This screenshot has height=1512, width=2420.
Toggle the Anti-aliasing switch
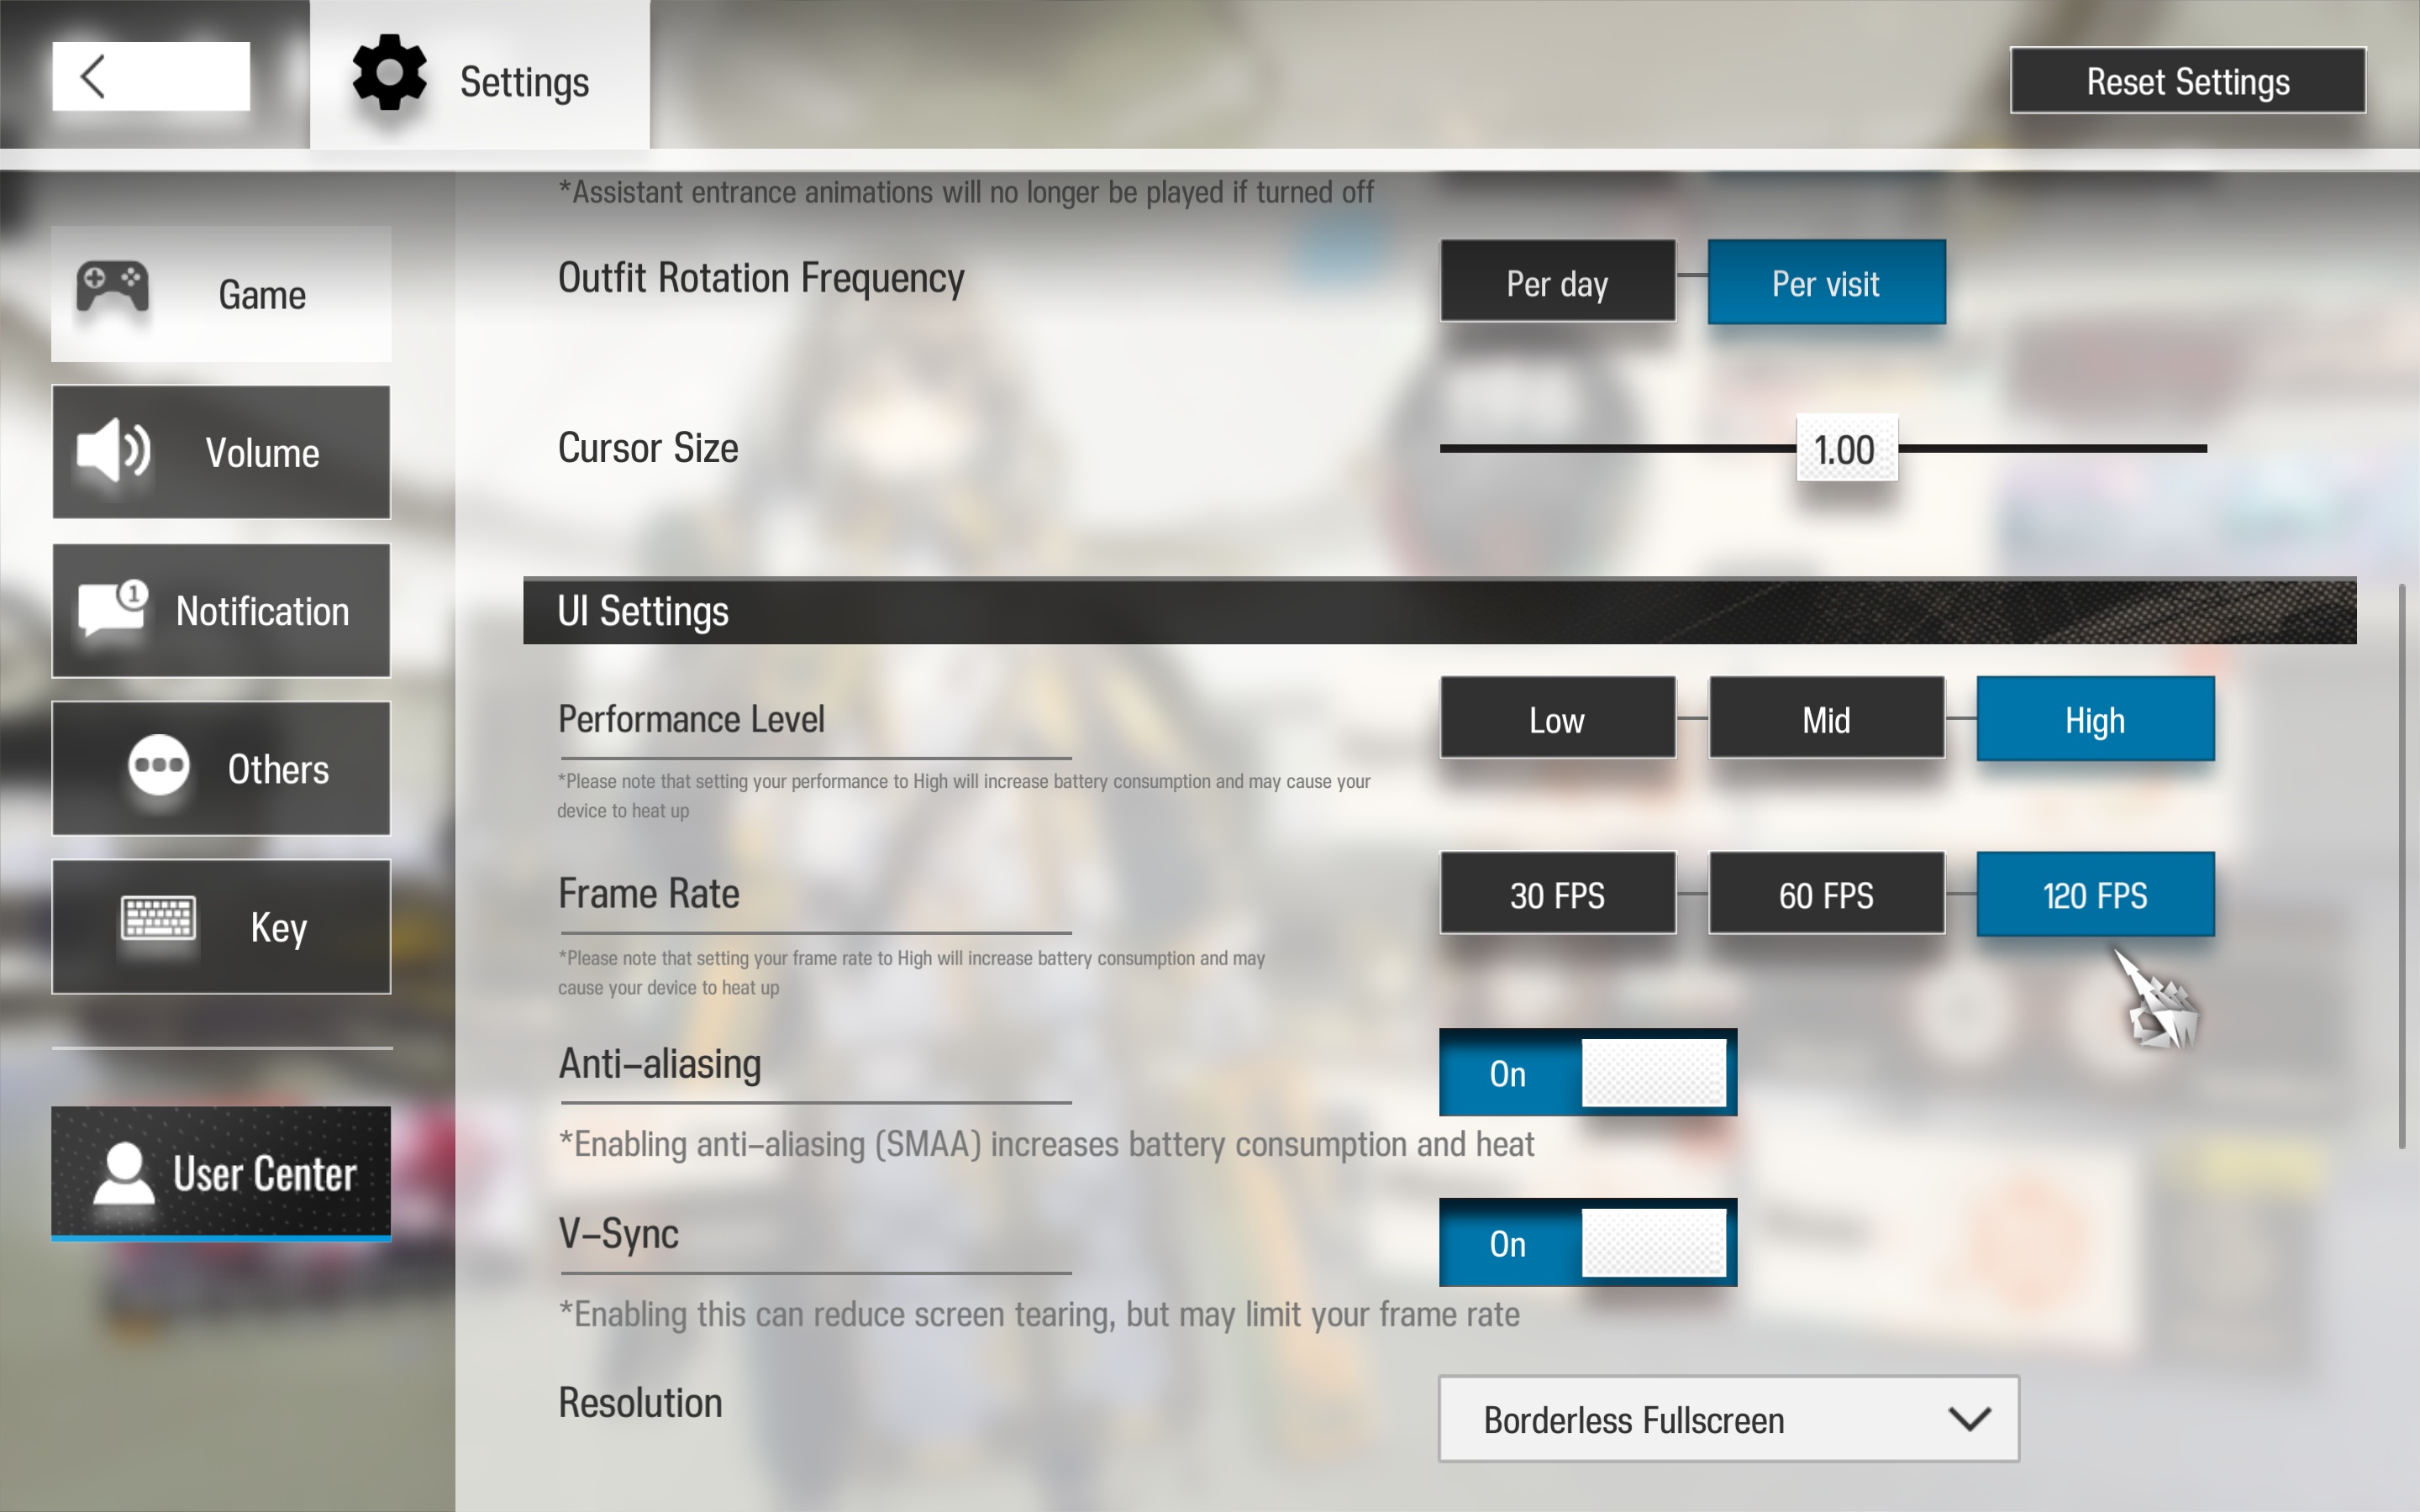pyautogui.click(x=1588, y=1072)
